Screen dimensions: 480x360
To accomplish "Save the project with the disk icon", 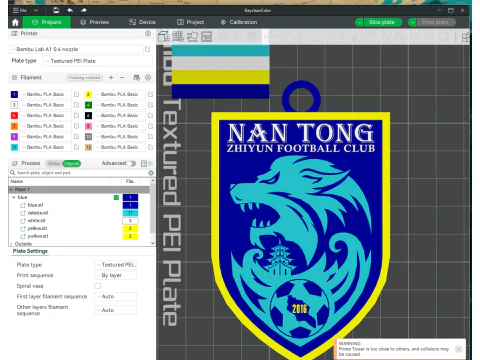I will (x=56, y=10).
